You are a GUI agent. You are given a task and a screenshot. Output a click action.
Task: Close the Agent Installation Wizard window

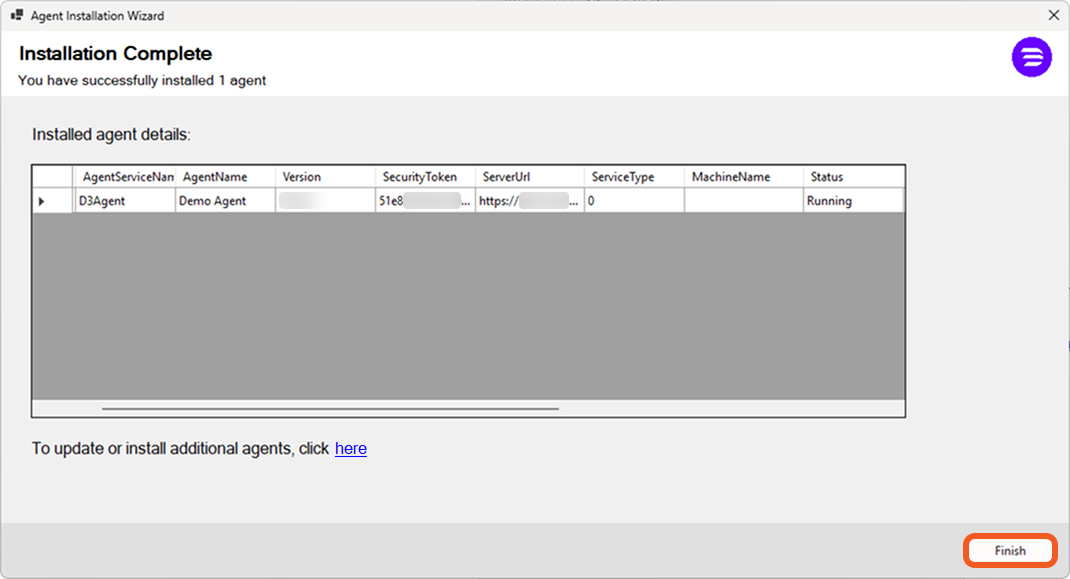1054,15
